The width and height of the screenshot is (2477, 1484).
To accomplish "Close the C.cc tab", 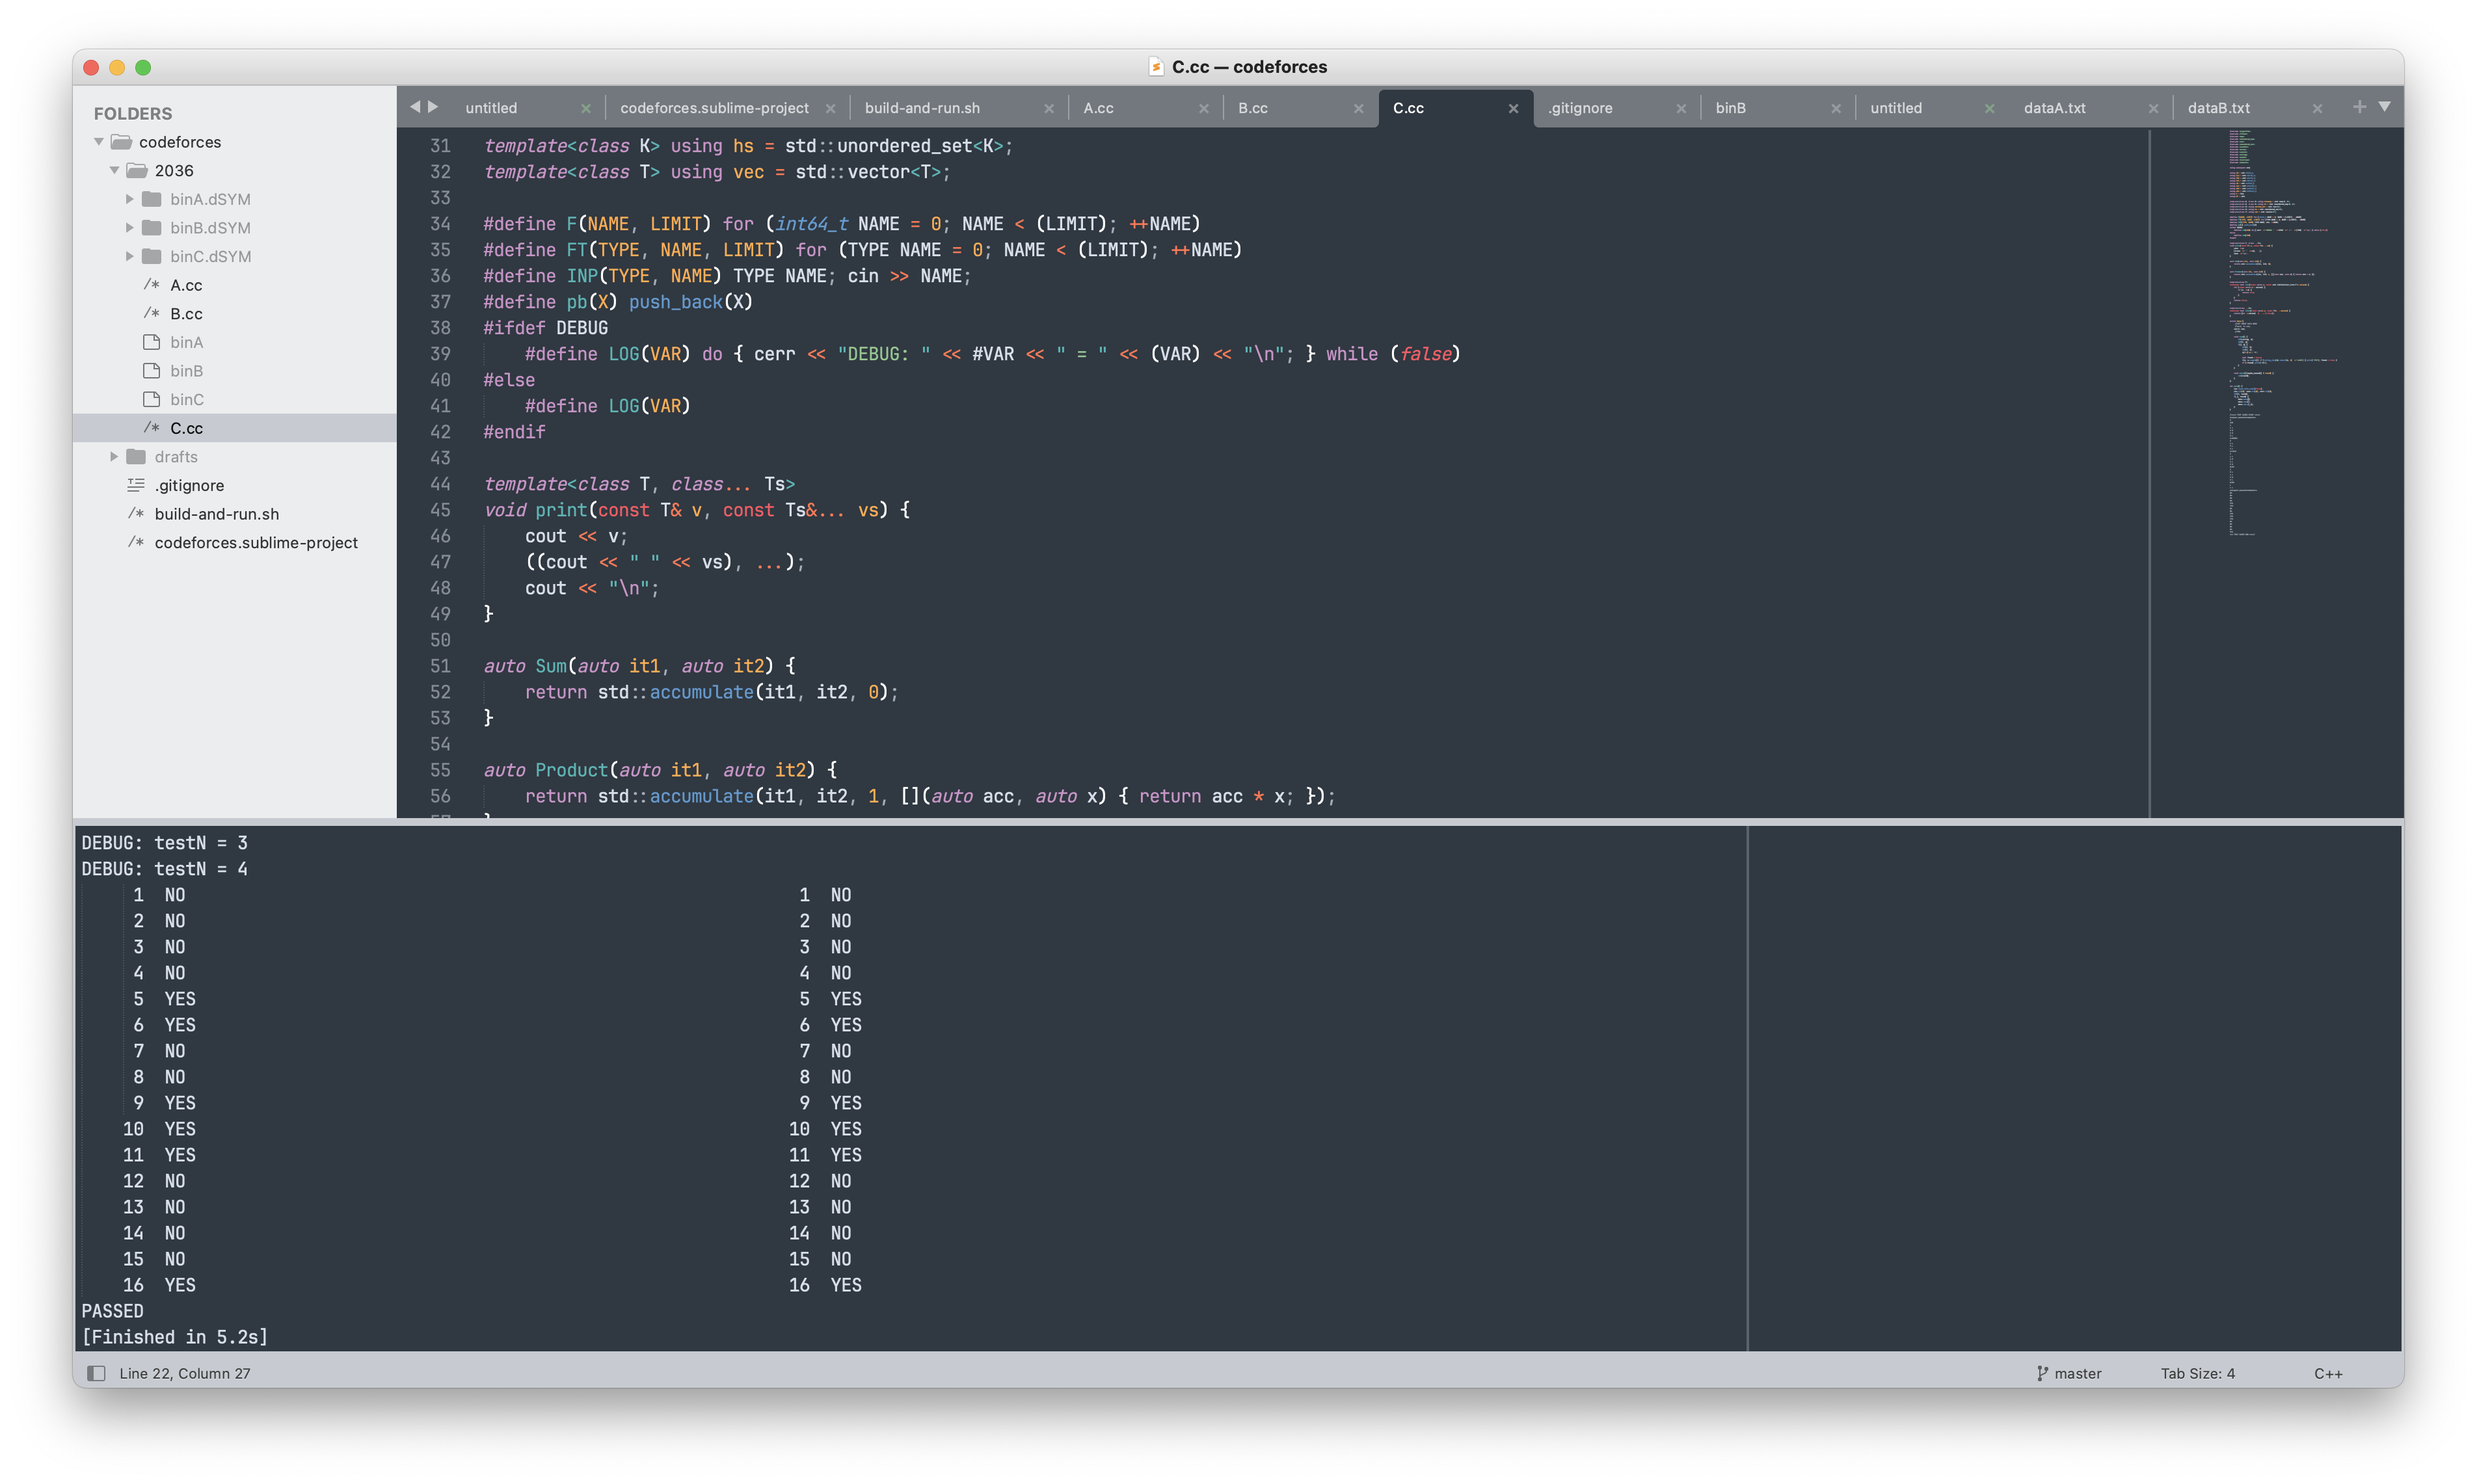I will [1513, 108].
